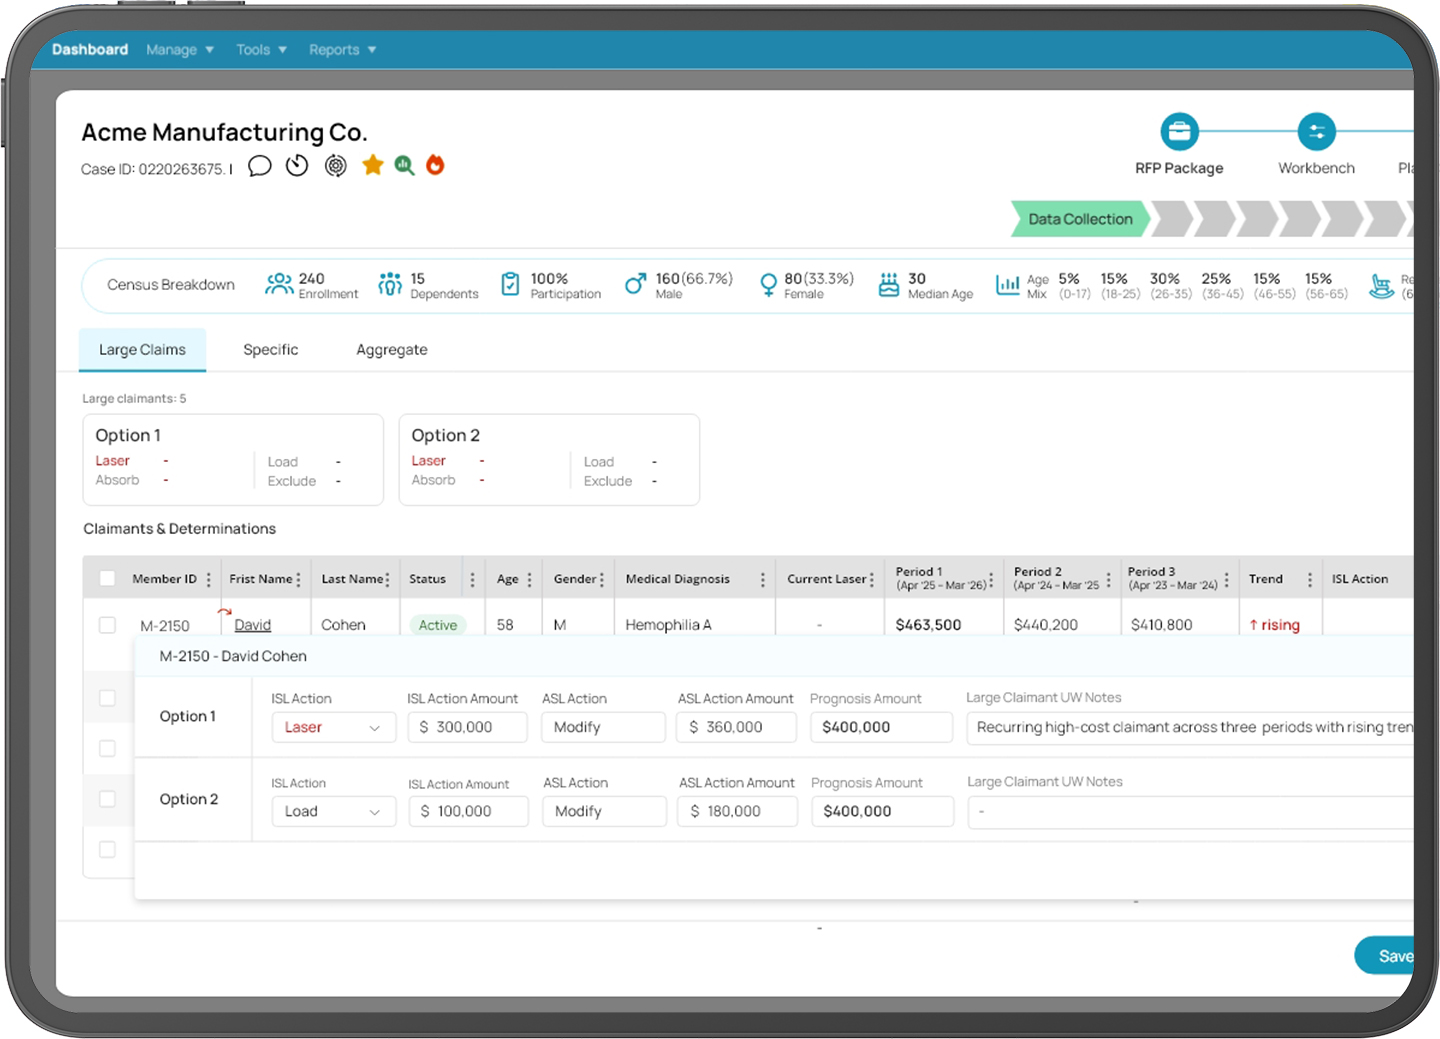This screenshot has height=1039, width=1440.
Task: Check the box for member M-2150
Action: [108, 625]
